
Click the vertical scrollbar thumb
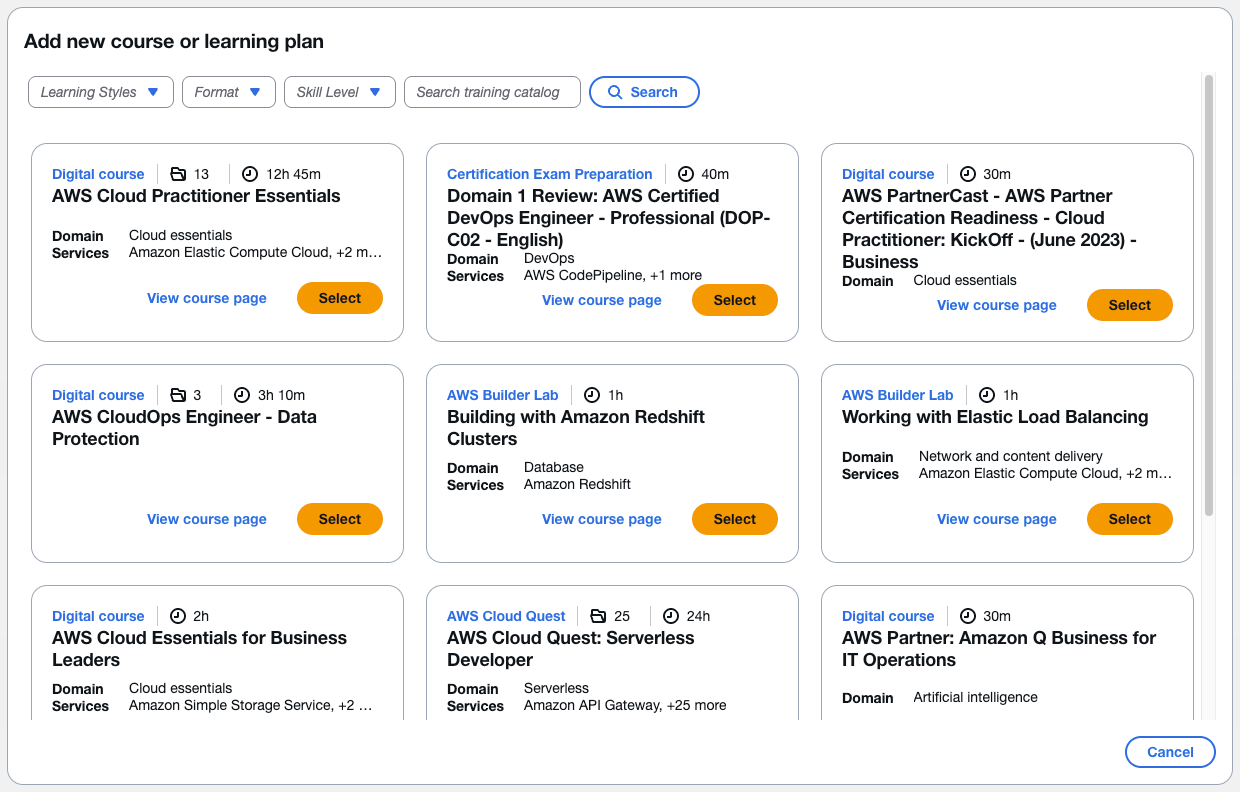click(1208, 295)
